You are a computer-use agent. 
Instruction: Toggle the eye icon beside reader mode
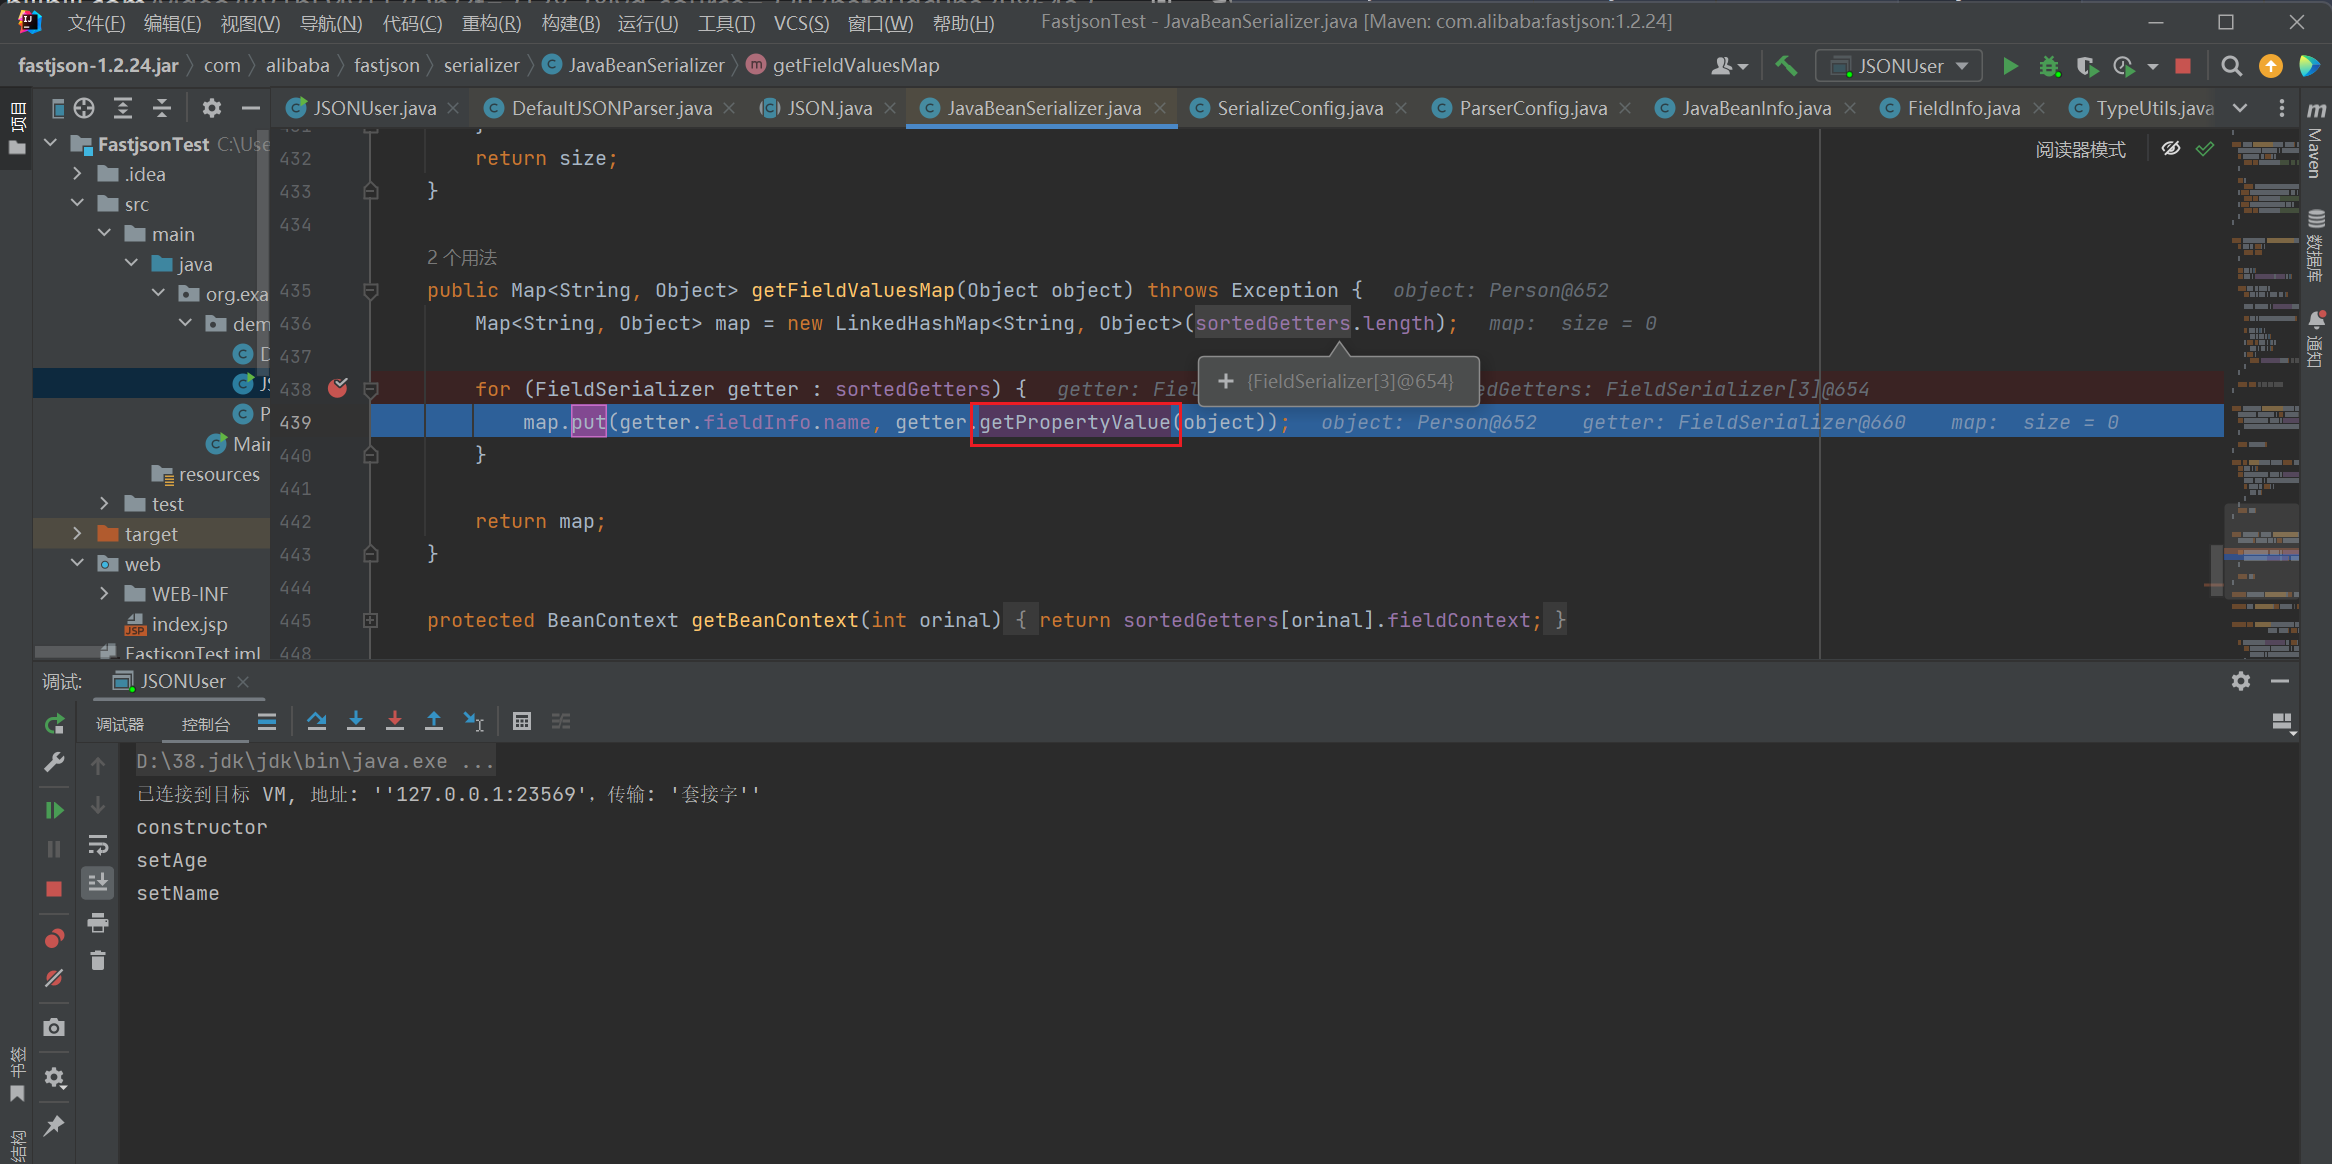tap(2170, 149)
